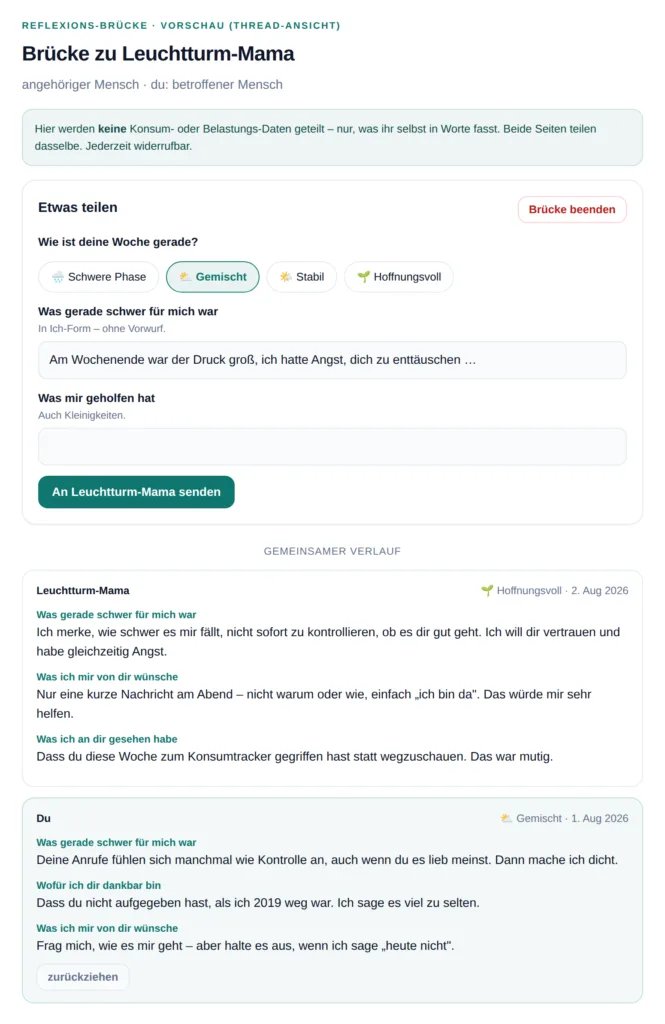Click the 'Gemeinsamer Verlauf' section heading

click(x=332, y=551)
